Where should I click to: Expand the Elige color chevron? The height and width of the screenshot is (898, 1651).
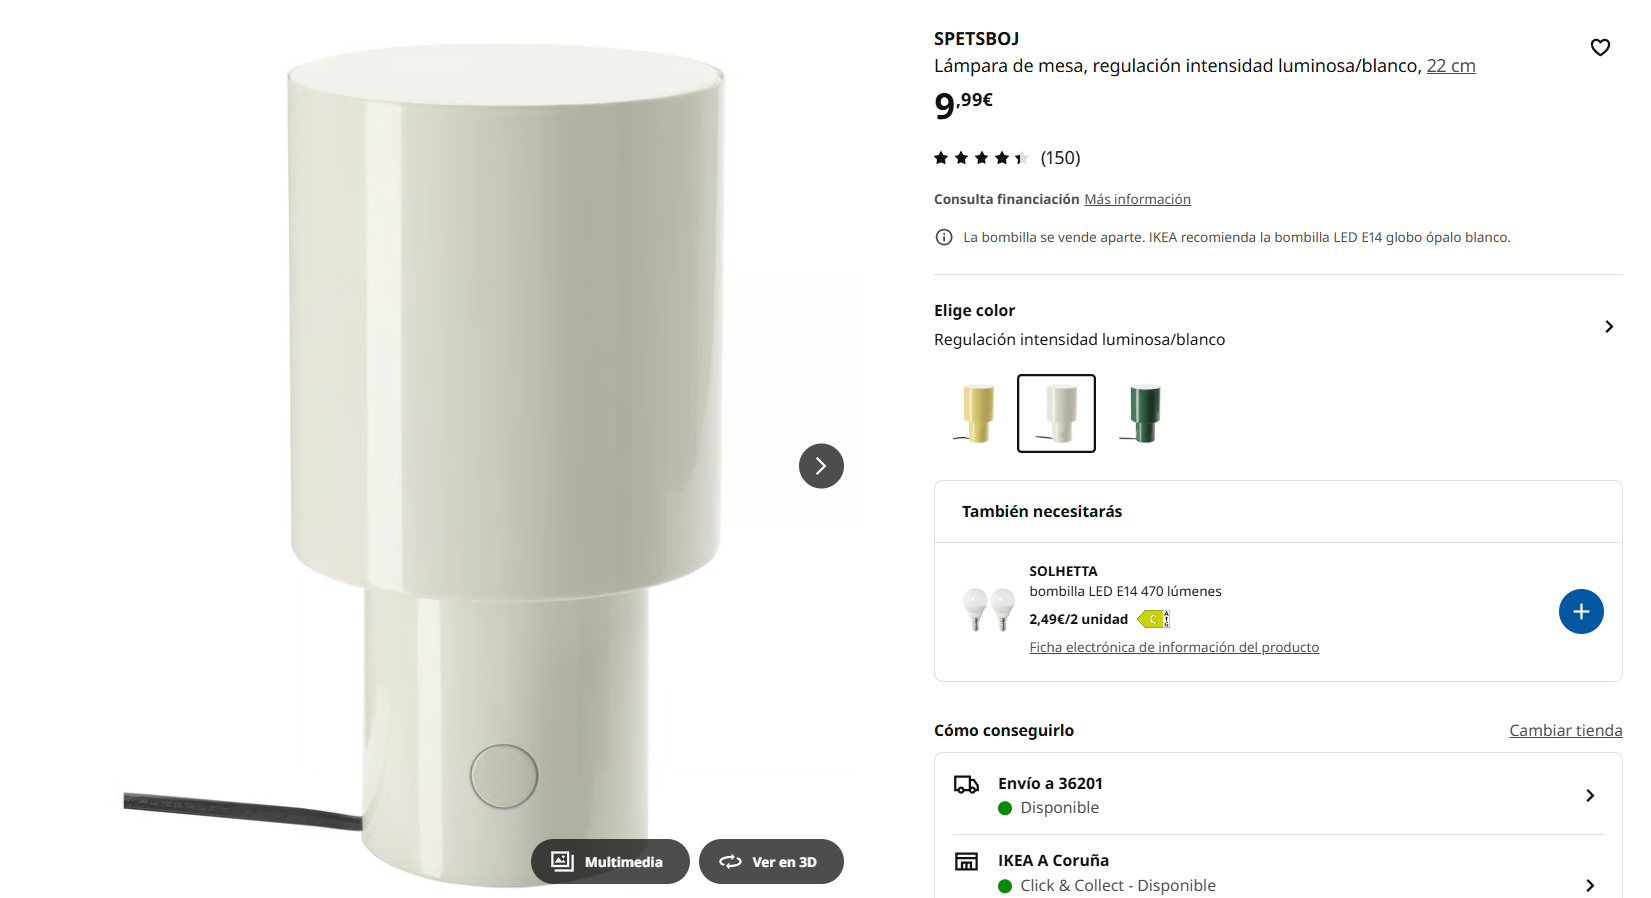click(1609, 327)
